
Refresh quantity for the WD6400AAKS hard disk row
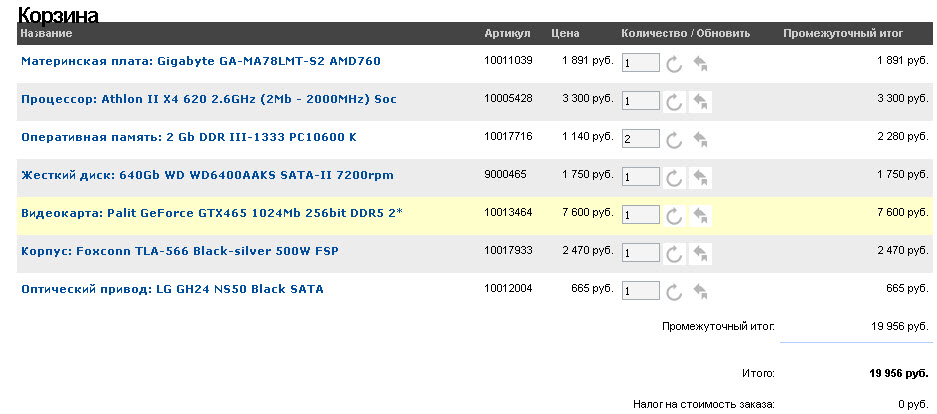point(674,178)
